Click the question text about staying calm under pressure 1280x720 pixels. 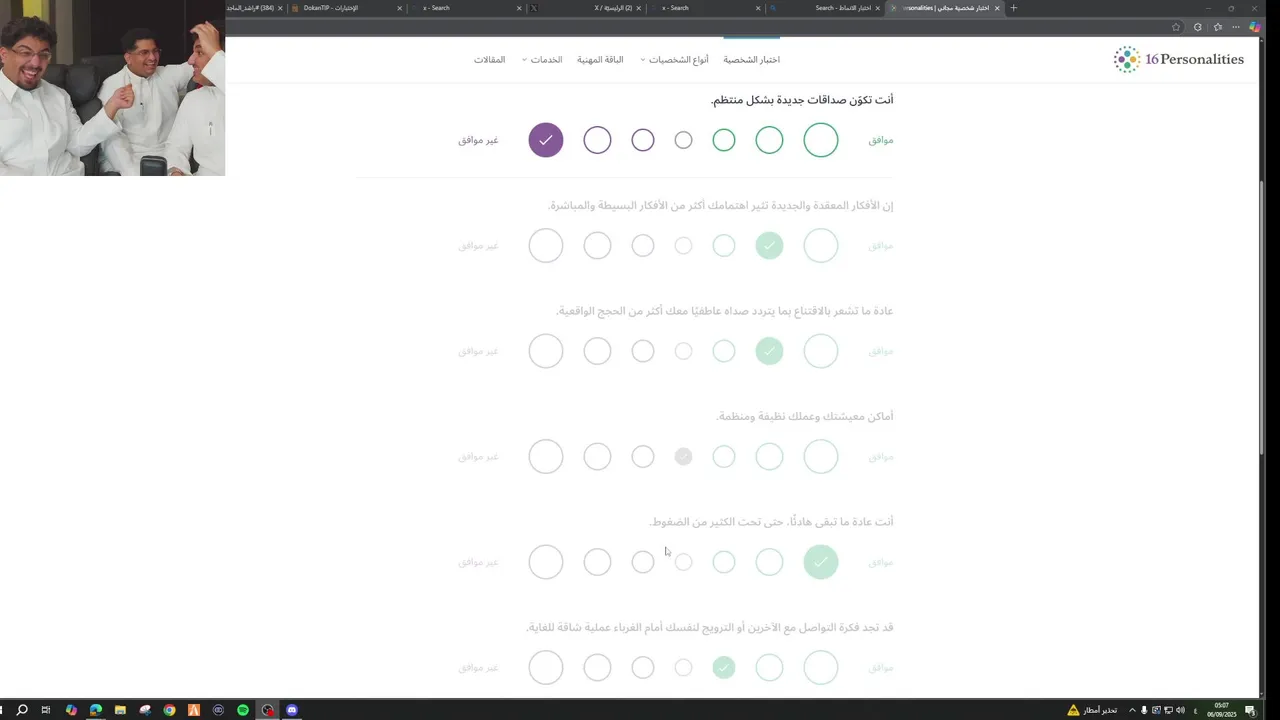[x=771, y=522]
